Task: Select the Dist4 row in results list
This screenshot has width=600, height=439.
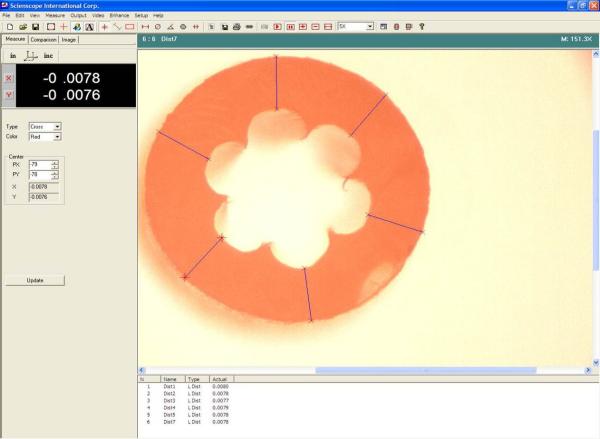Action: [x=169, y=408]
